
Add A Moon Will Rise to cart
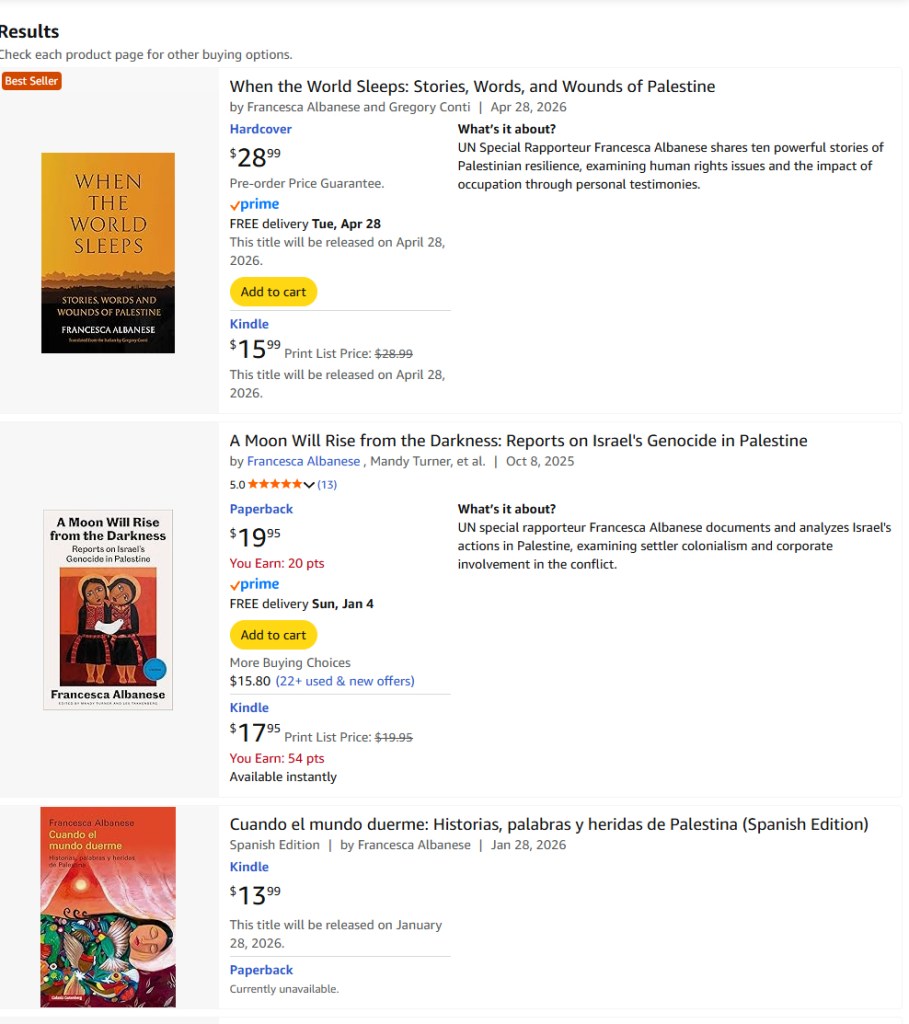[273, 634]
